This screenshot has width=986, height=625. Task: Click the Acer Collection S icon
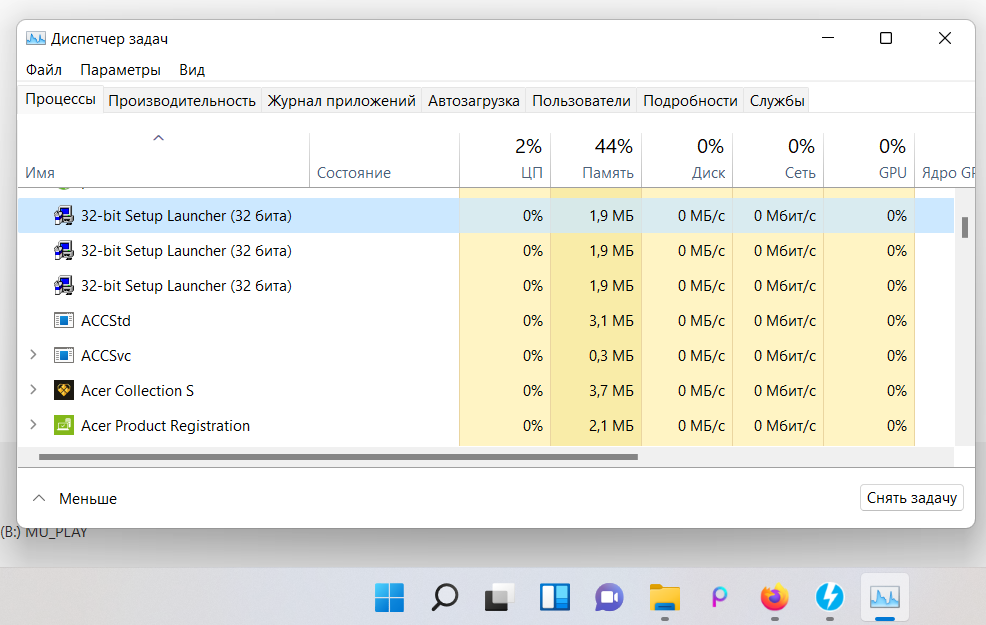tap(64, 390)
